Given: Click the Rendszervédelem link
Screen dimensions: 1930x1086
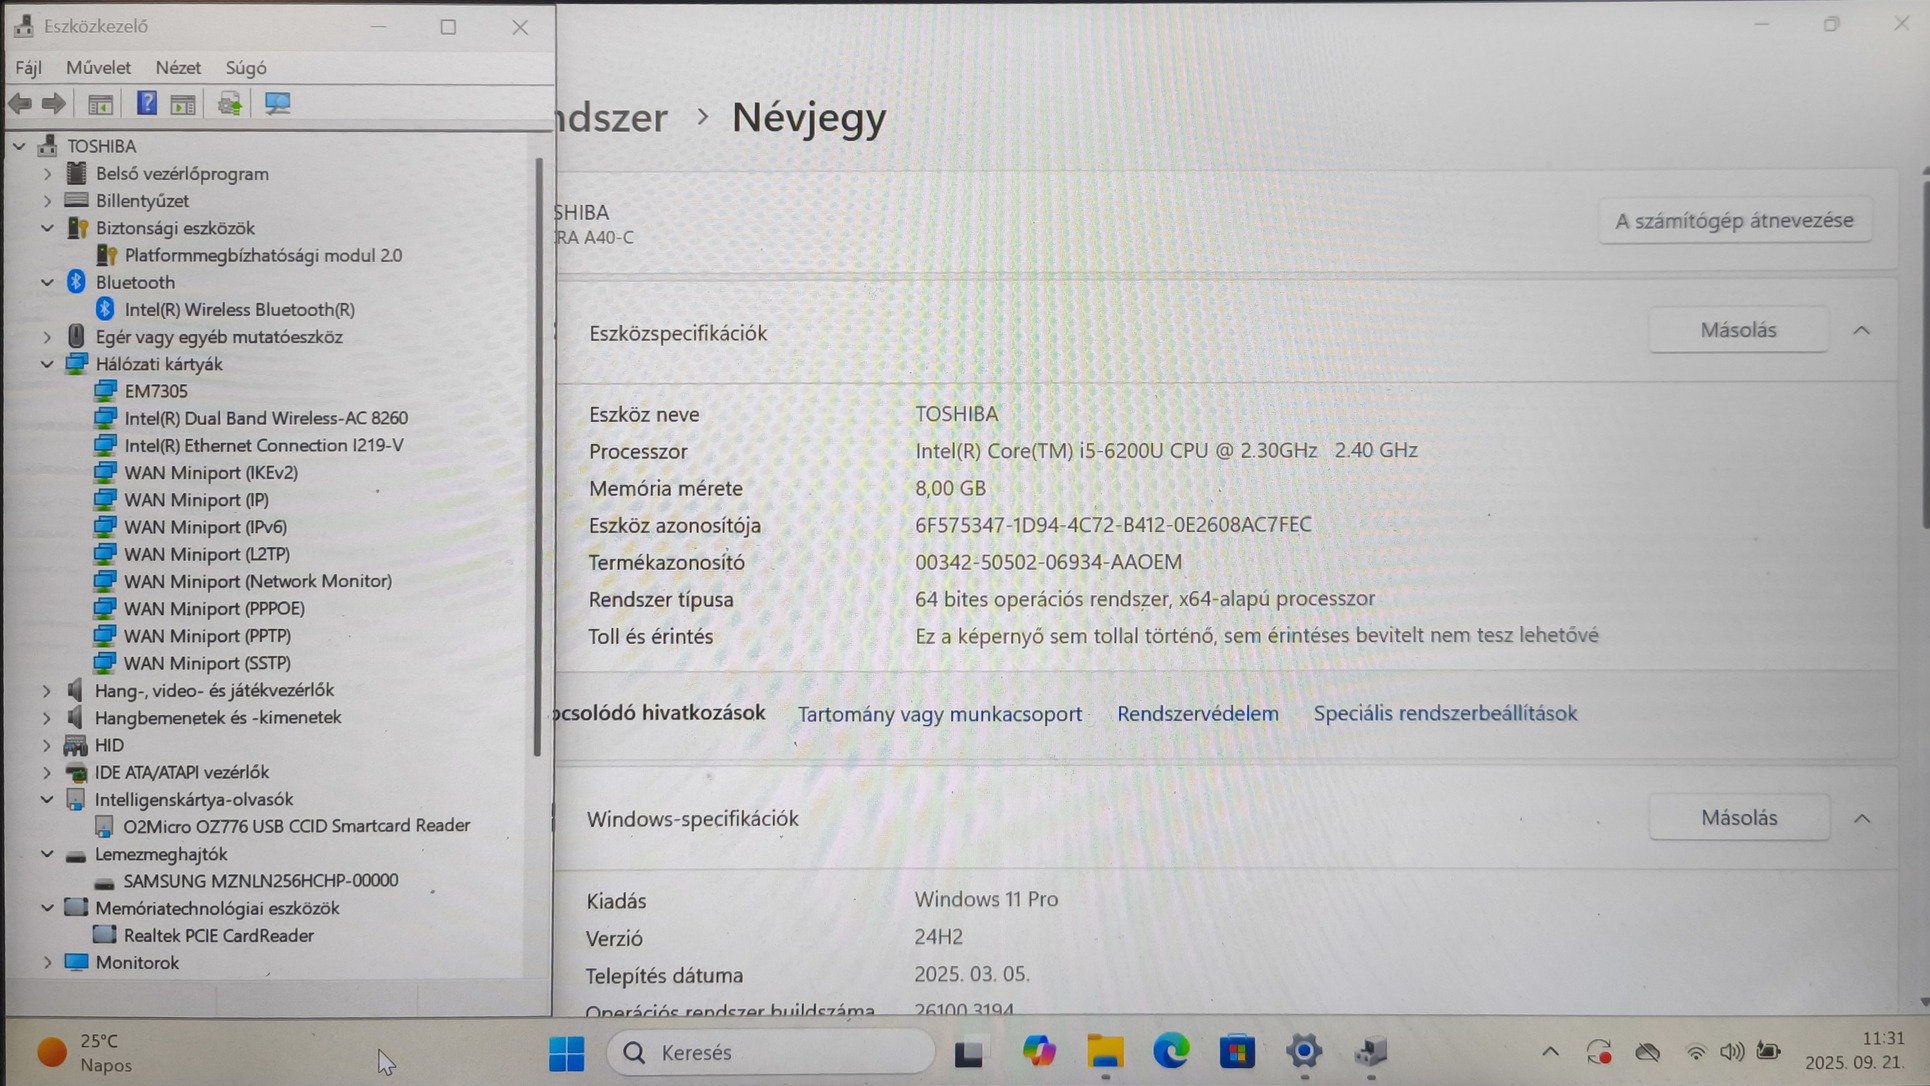Looking at the screenshot, I should tap(1197, 713).
